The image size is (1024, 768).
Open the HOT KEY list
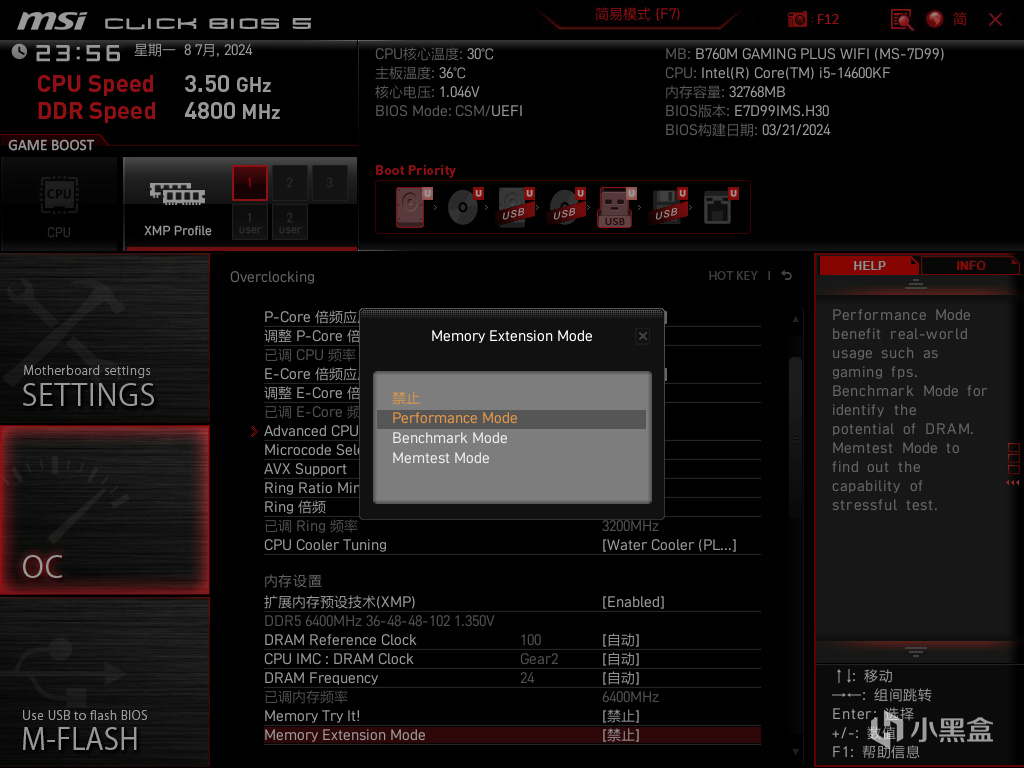click(x=733, y=276)
